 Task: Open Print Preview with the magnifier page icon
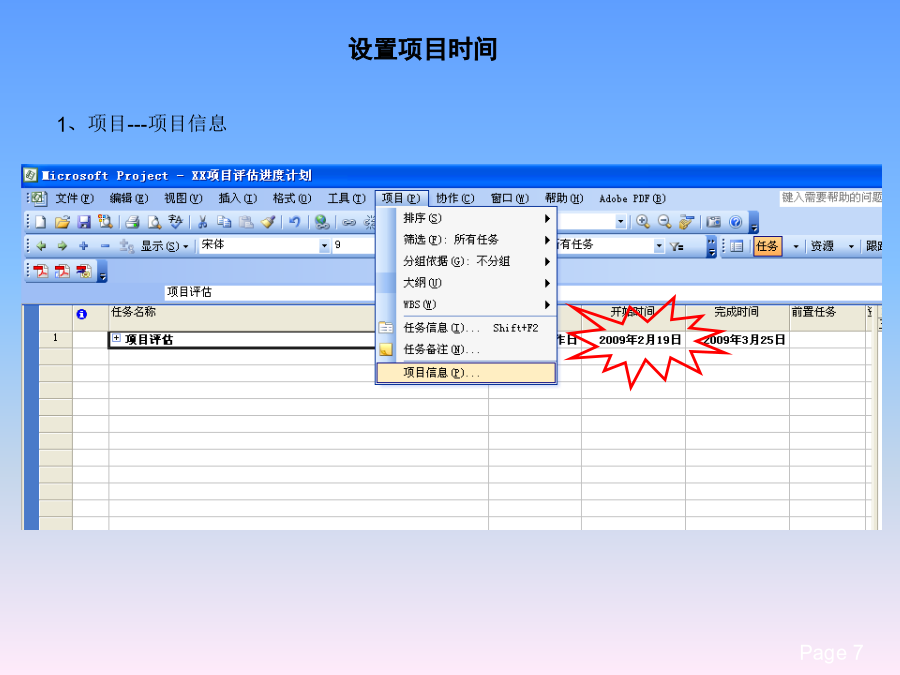tap(154, 222)
